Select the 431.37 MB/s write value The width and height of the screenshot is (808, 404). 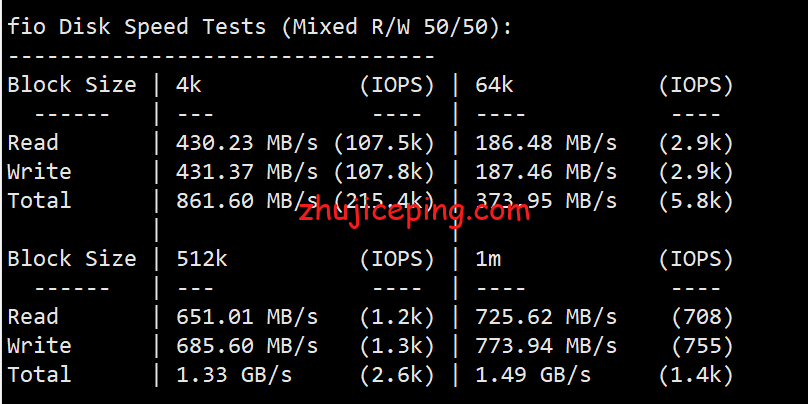(246, 172)
